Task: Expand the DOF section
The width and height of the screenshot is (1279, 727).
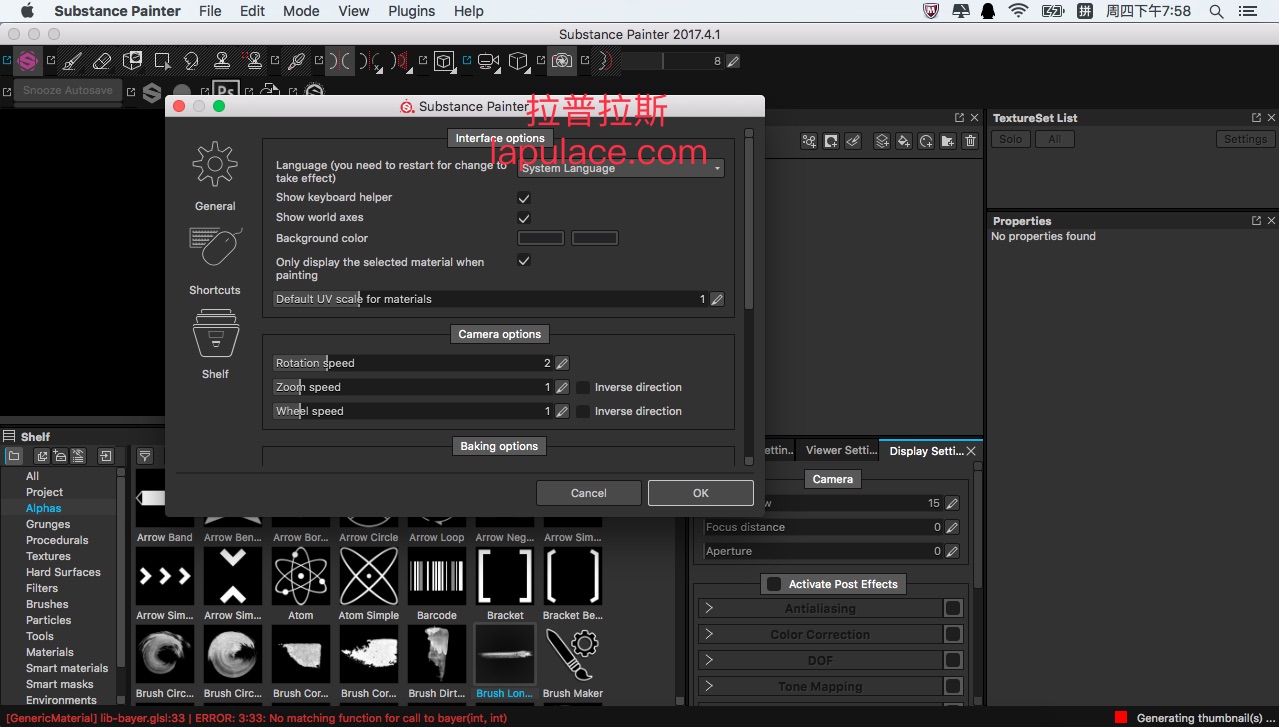Action: (708, 660)
